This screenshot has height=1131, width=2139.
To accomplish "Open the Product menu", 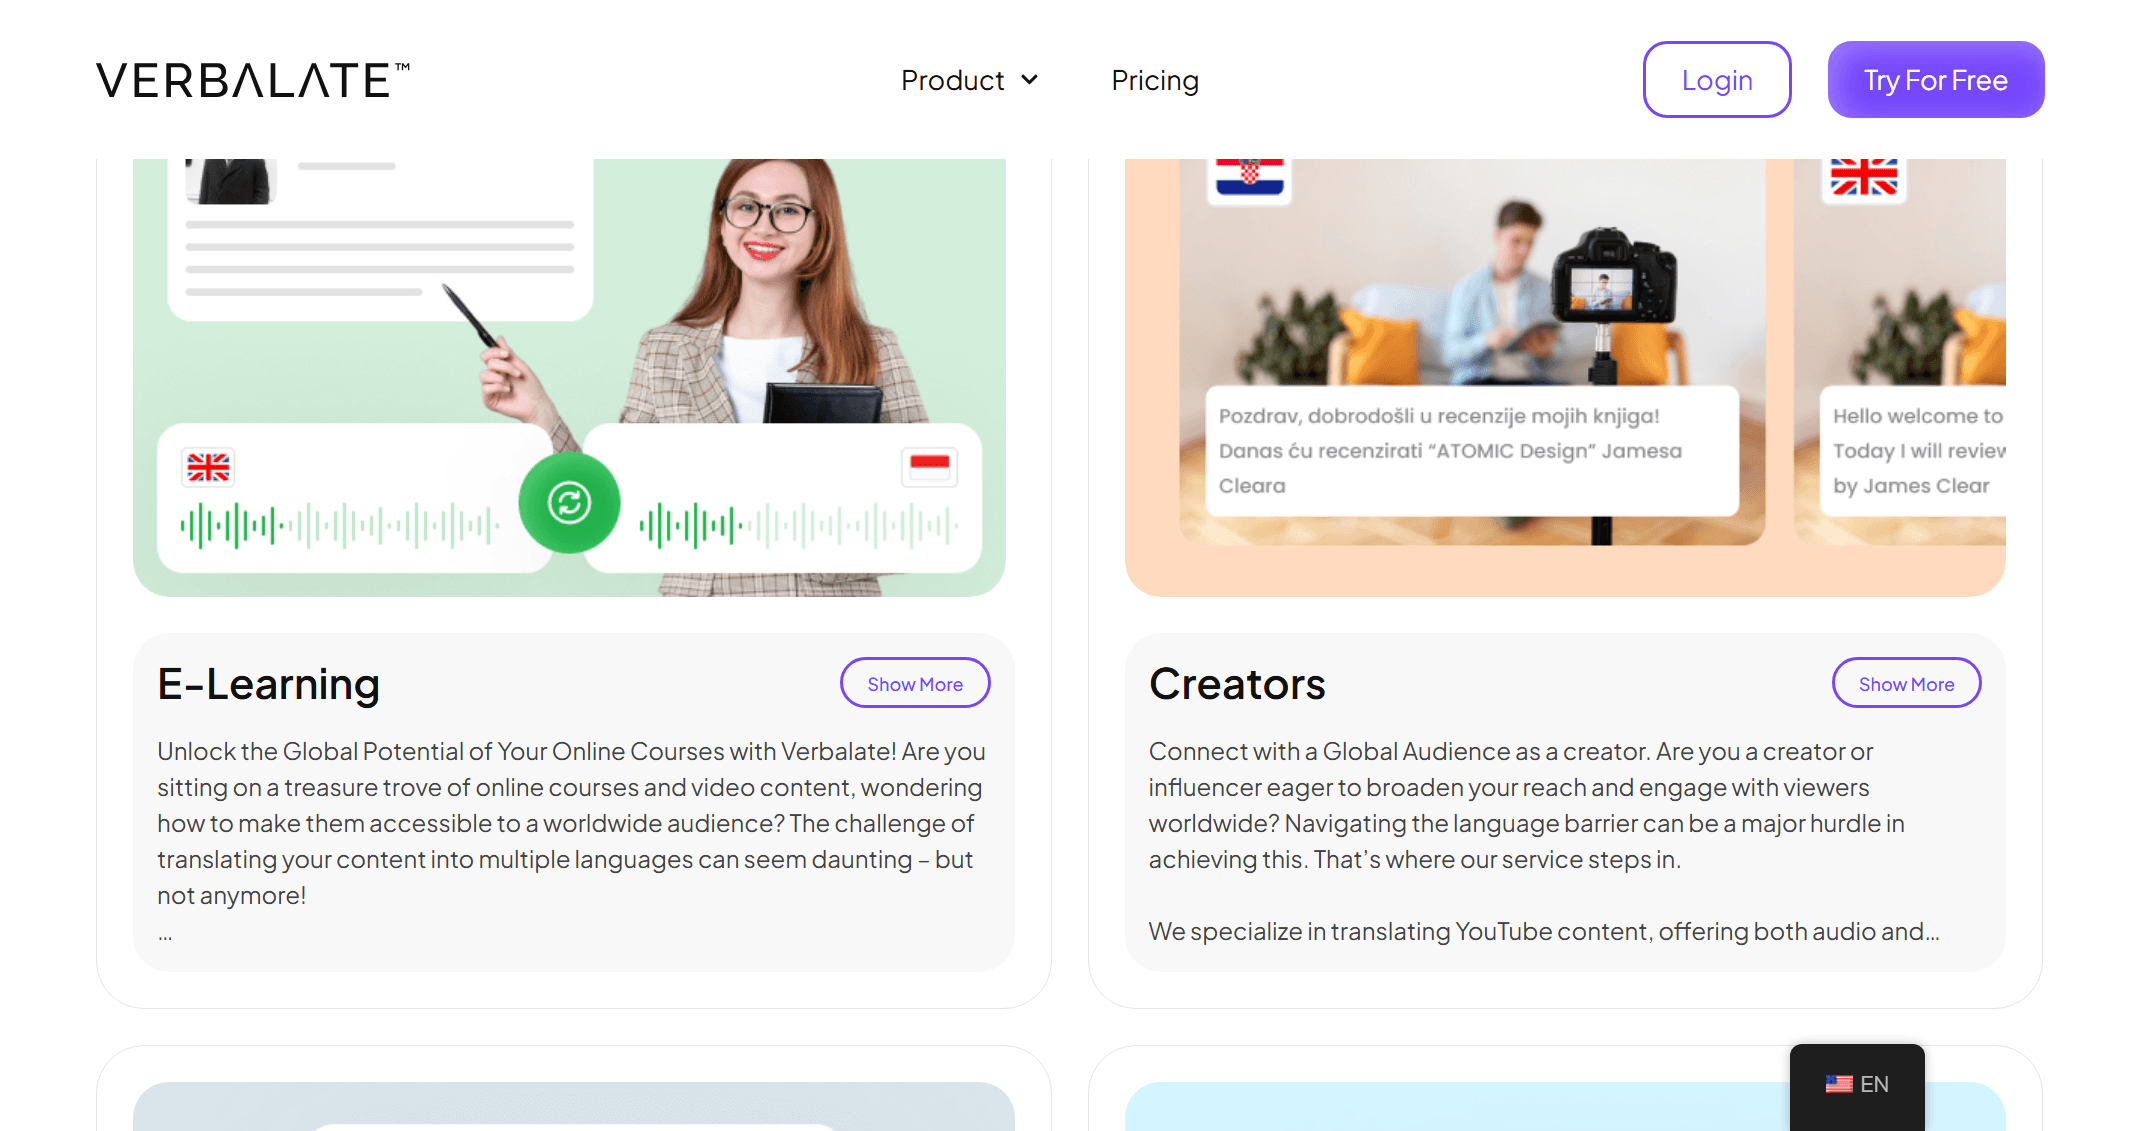I will [x=969, y=80].
